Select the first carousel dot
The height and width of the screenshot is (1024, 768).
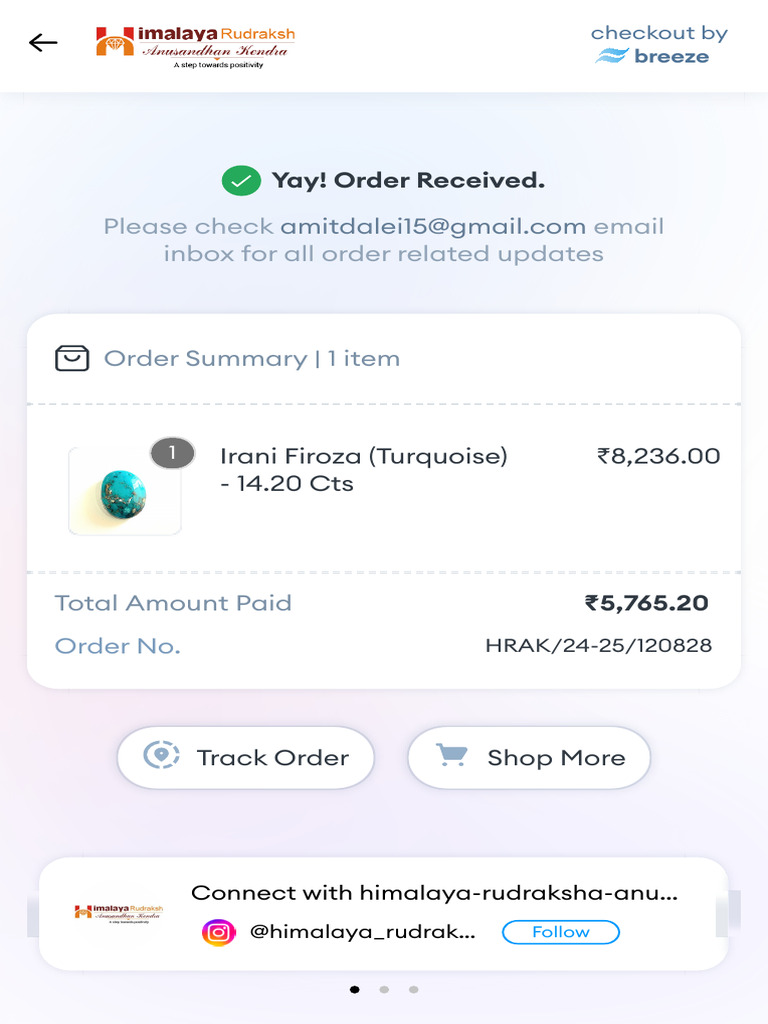pyautogui.click(x=355, y=990)
